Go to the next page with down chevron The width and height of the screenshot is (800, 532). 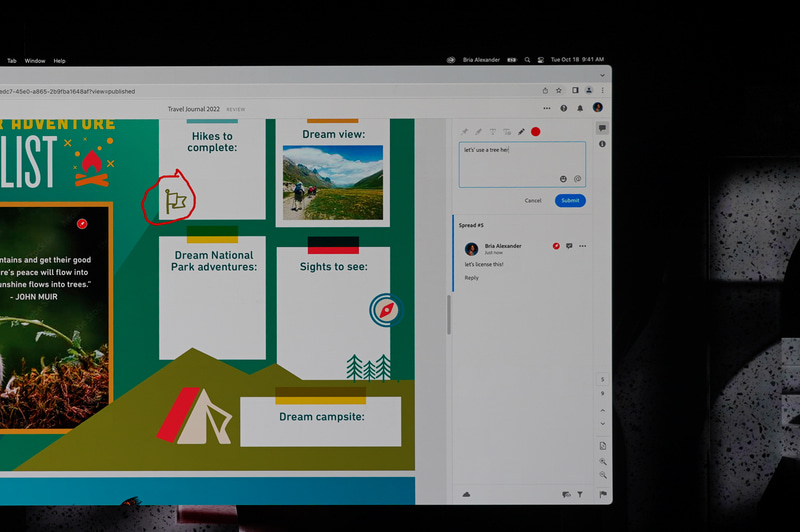[x=603, y=424]
